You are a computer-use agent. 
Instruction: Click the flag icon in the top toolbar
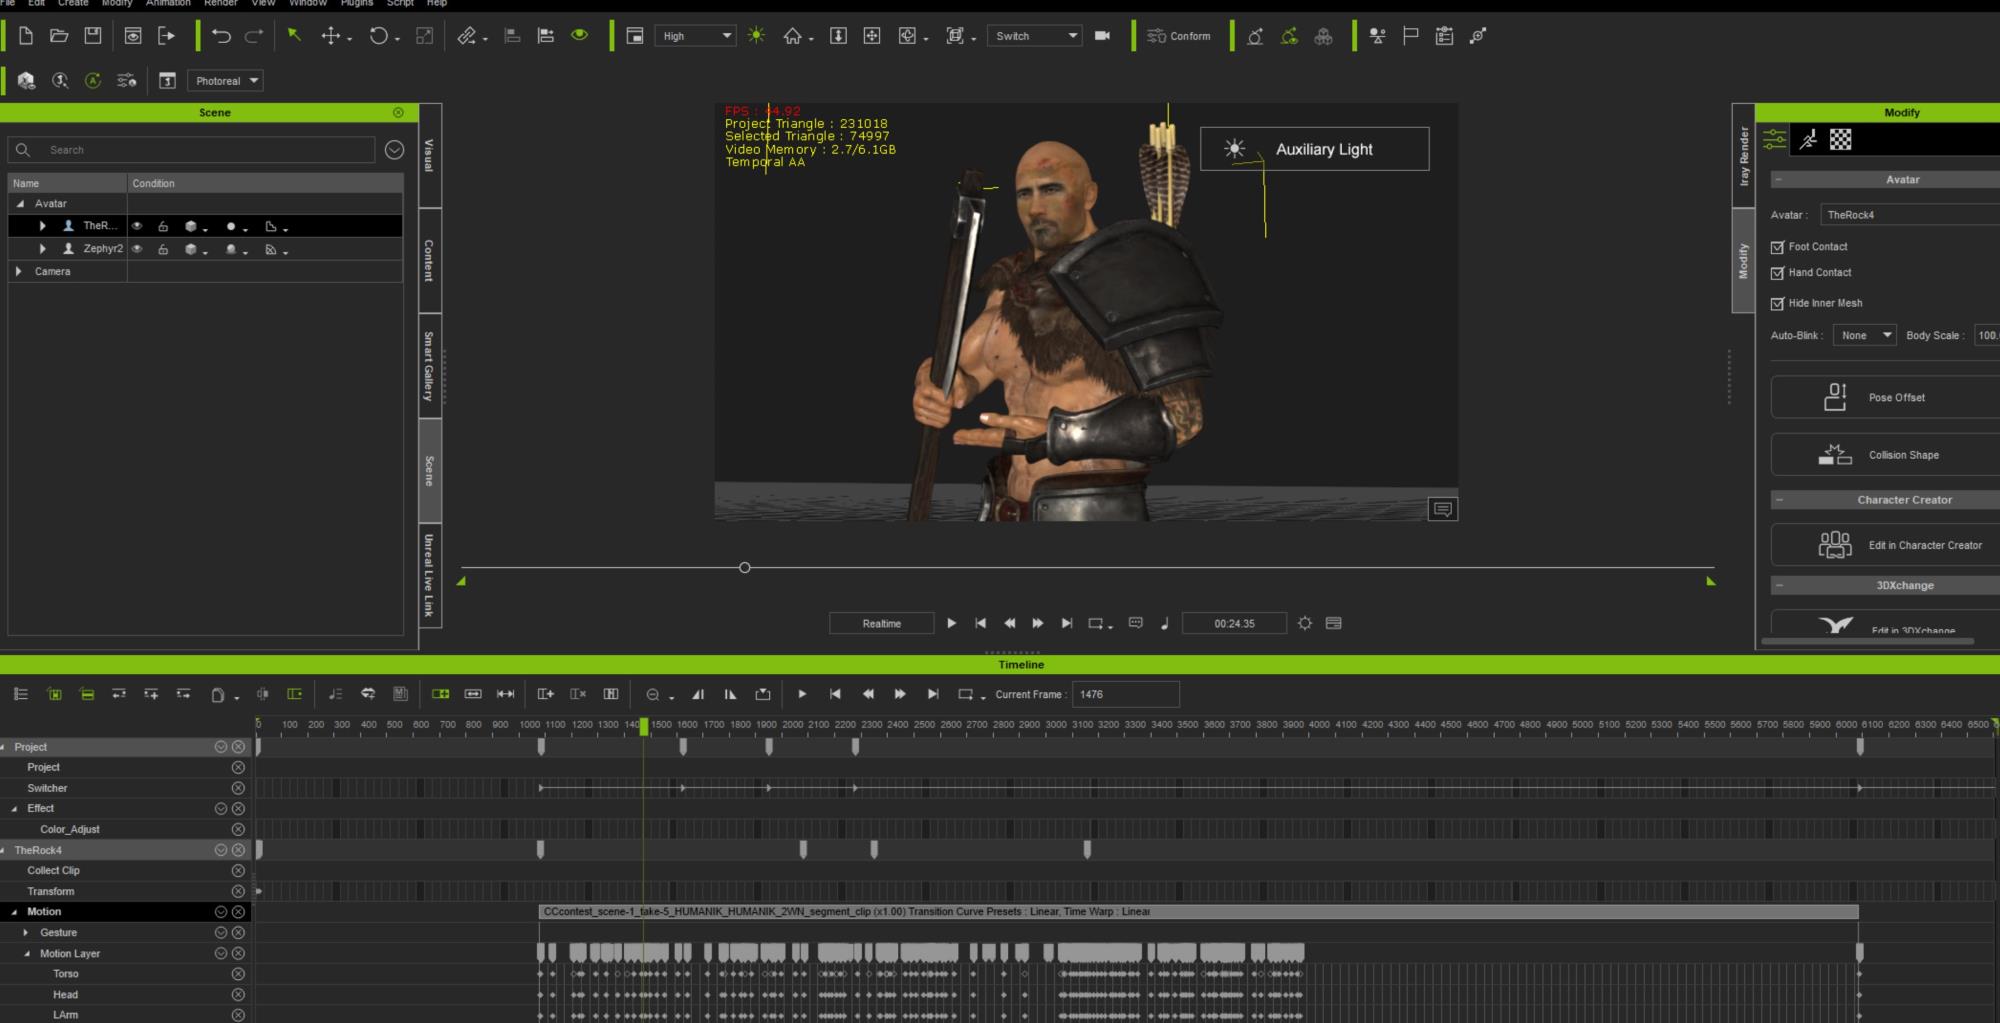click(1410, 36)
